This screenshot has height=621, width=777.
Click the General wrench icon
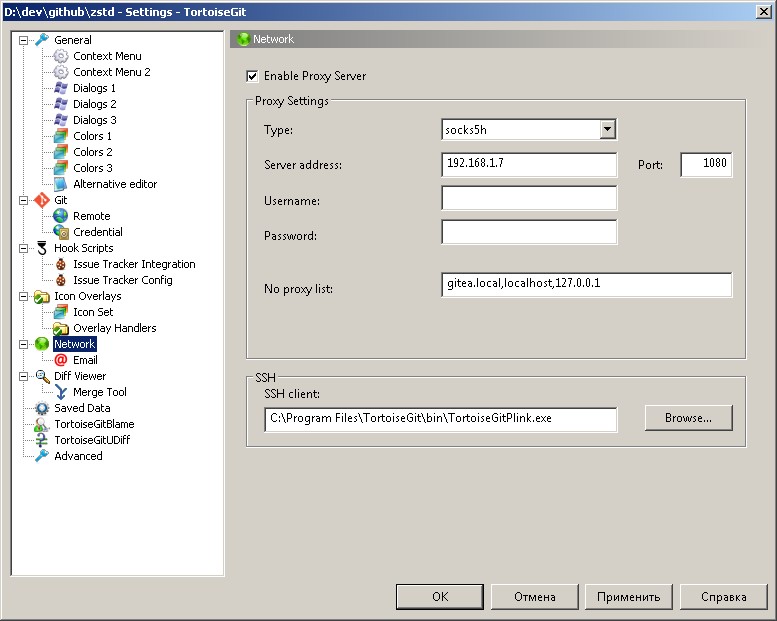pos(42,40)
